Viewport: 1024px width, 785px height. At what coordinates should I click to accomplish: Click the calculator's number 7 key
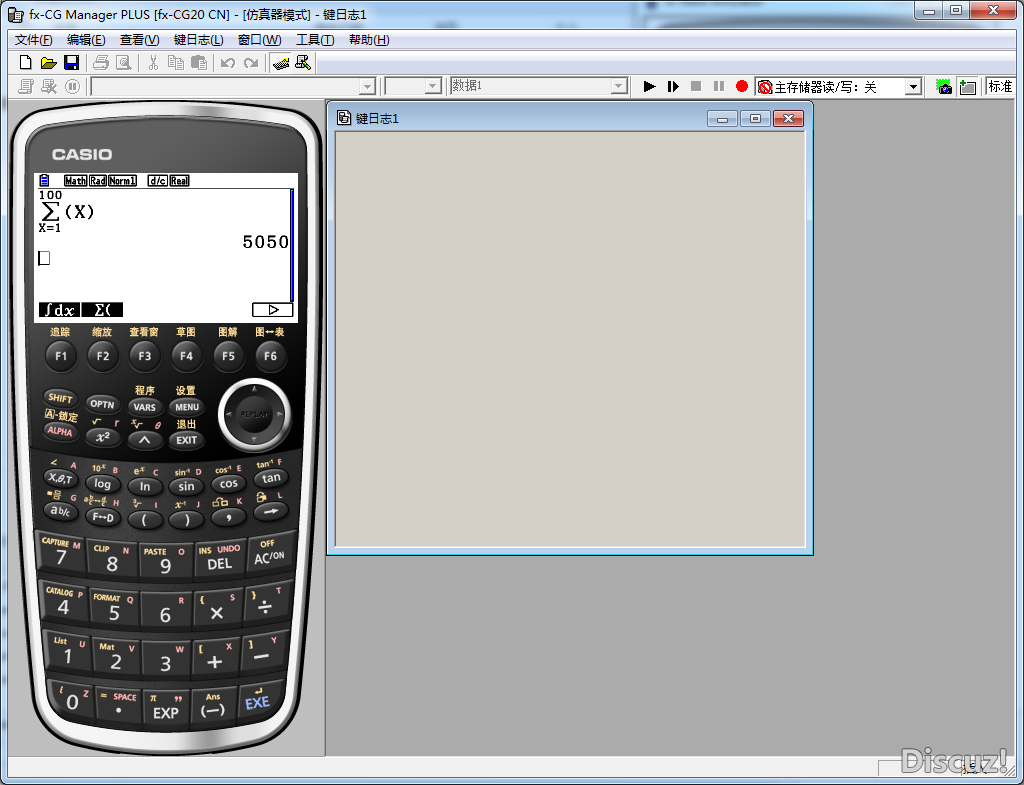click(x=61, y=556)
